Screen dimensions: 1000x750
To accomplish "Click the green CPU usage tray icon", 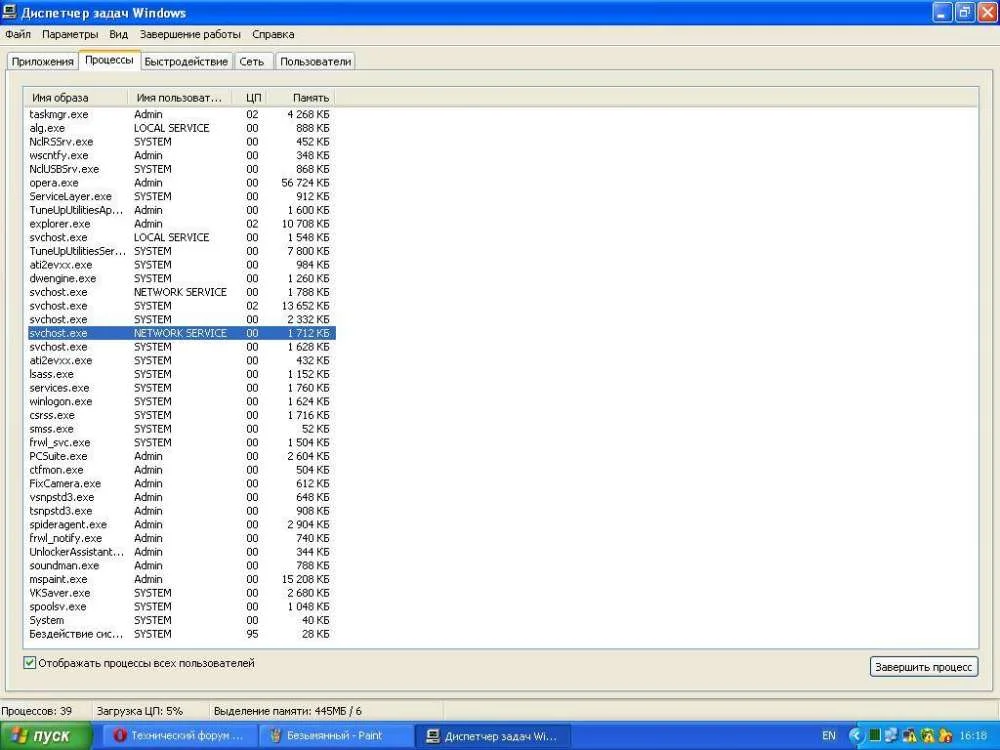I will click(874, 735).
